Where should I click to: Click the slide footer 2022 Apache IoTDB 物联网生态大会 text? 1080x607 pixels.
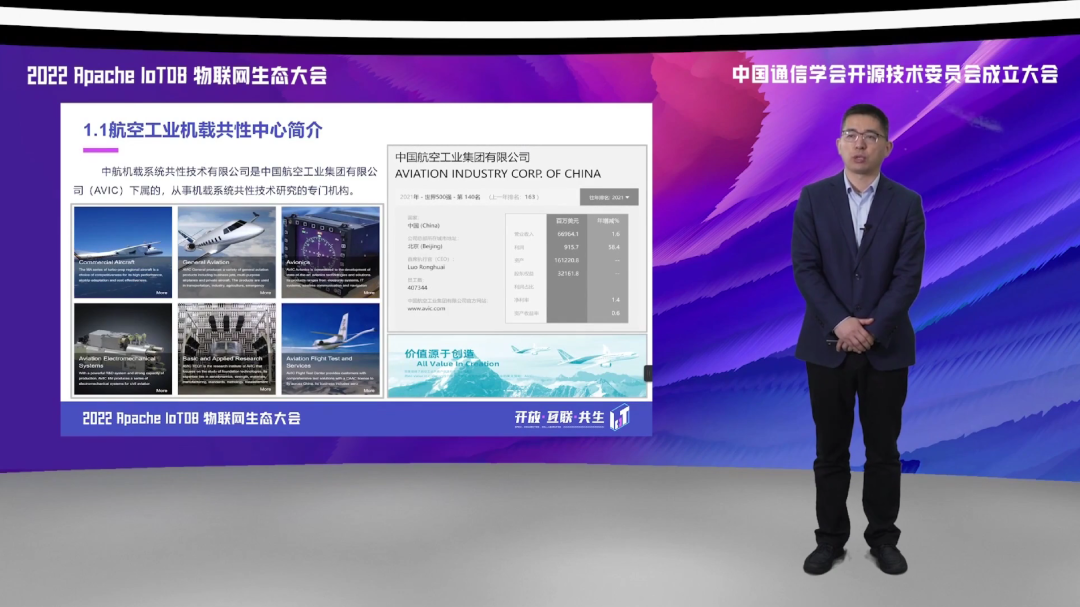(191, 418)
